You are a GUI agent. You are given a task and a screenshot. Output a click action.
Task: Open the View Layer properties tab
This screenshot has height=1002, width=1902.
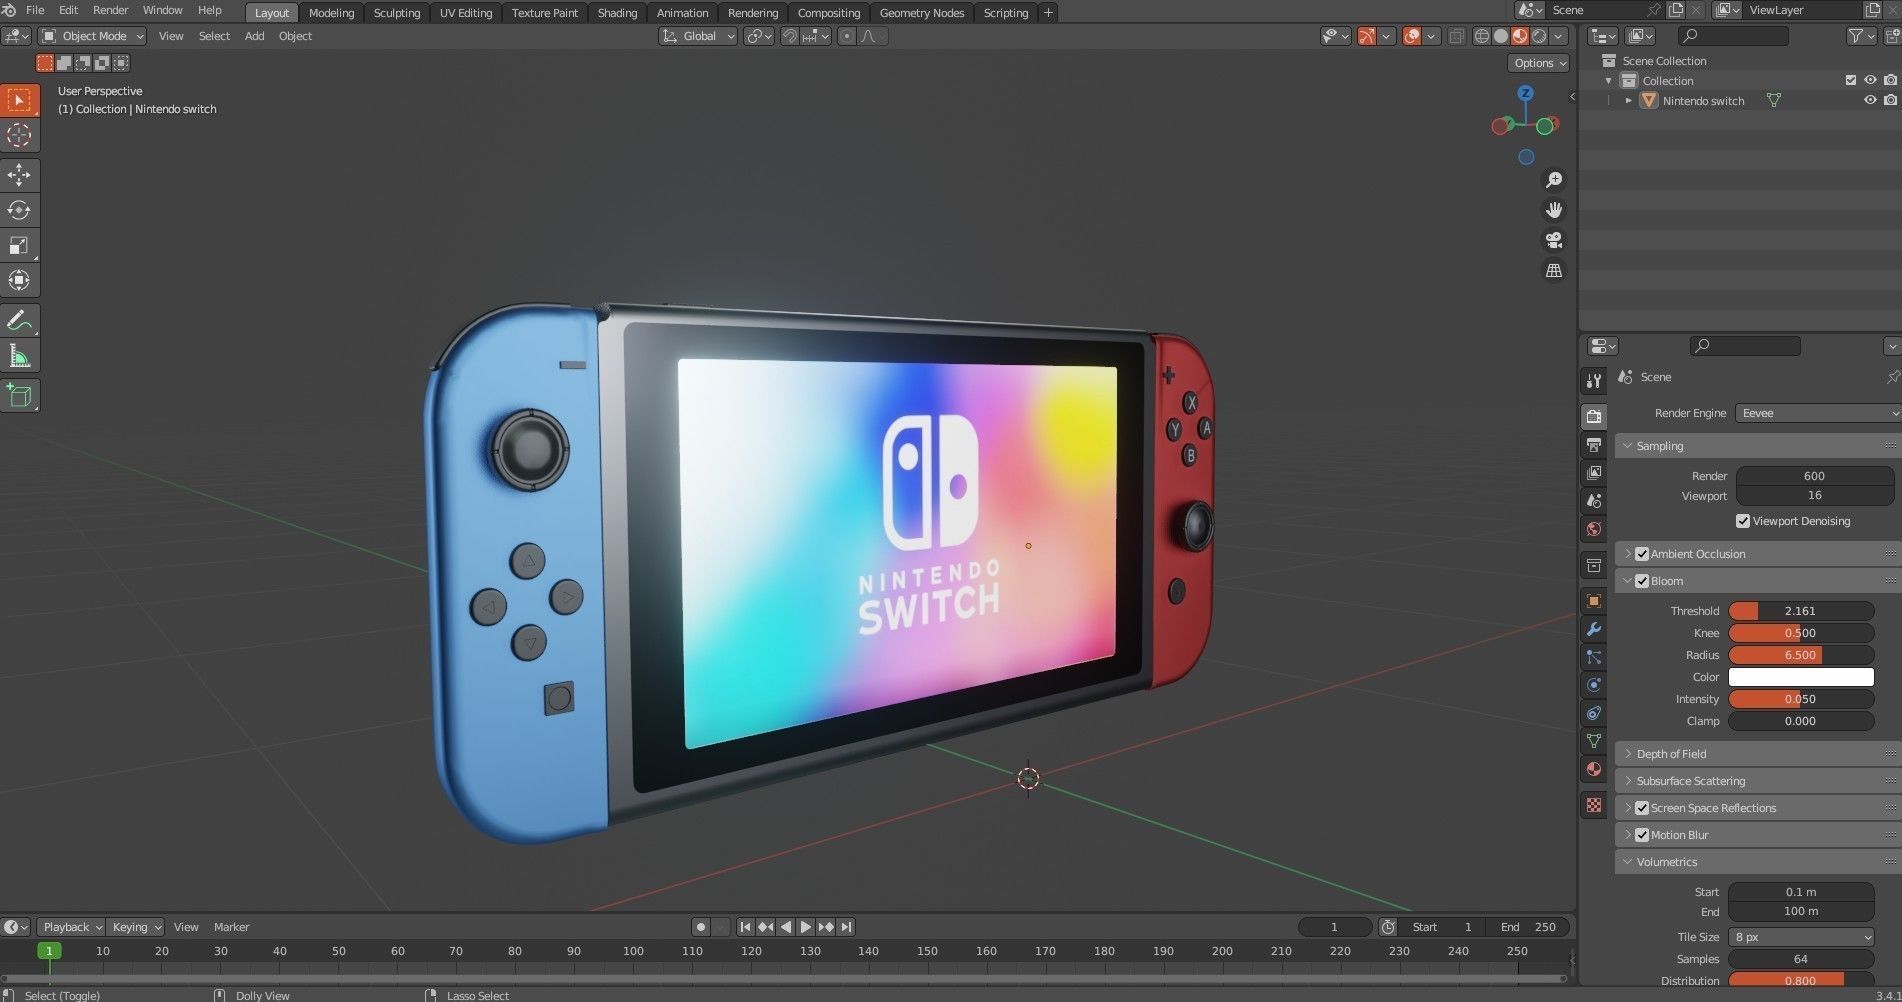point(1594,472)
